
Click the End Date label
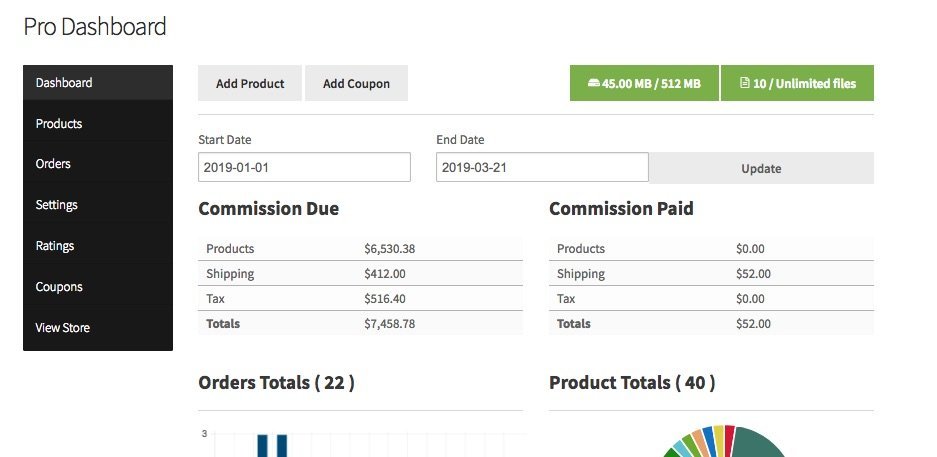click(x=460, y=140)
